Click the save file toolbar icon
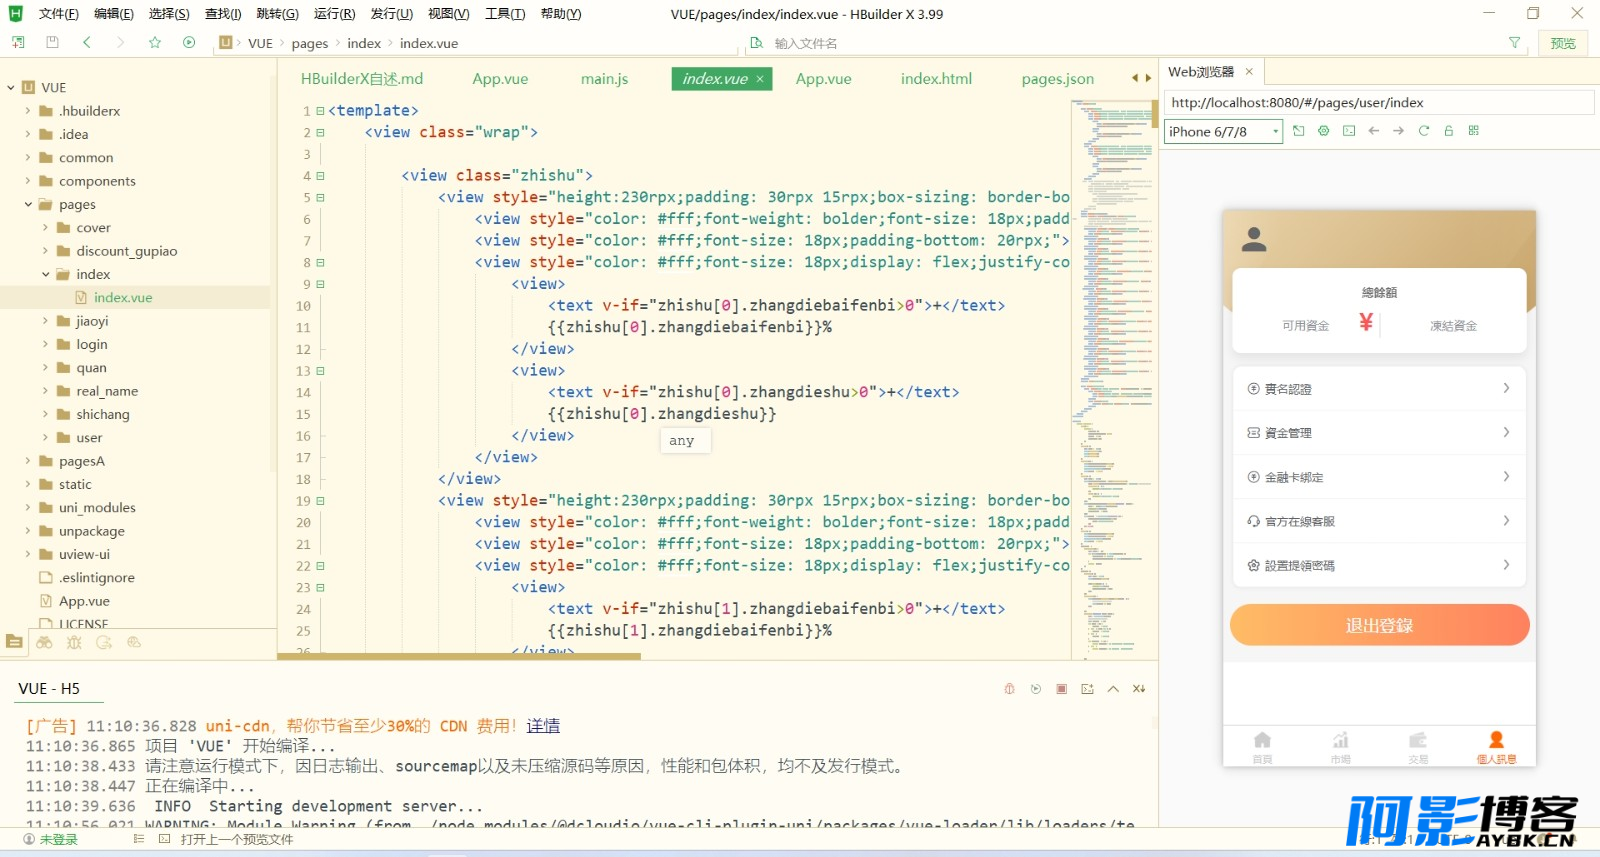This screenshot has height=857, width=1600. click(x=52, y=42)
